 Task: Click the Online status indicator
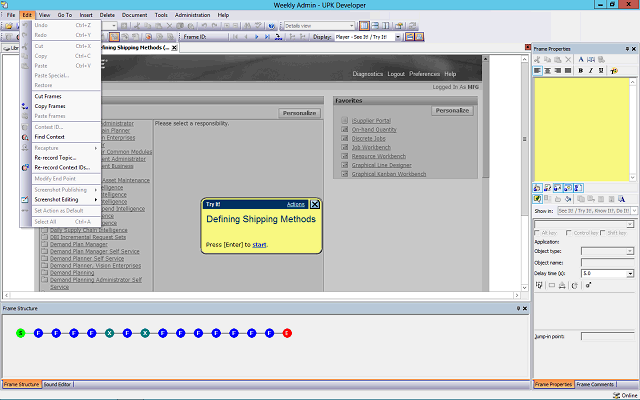pyautogui.click(x=627, y=396)
